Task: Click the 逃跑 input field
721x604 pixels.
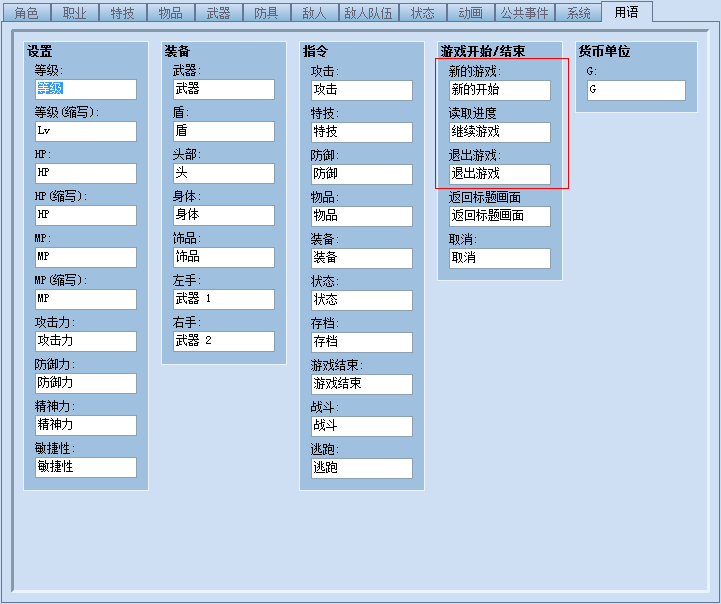Action: click(x=362, y=468)
